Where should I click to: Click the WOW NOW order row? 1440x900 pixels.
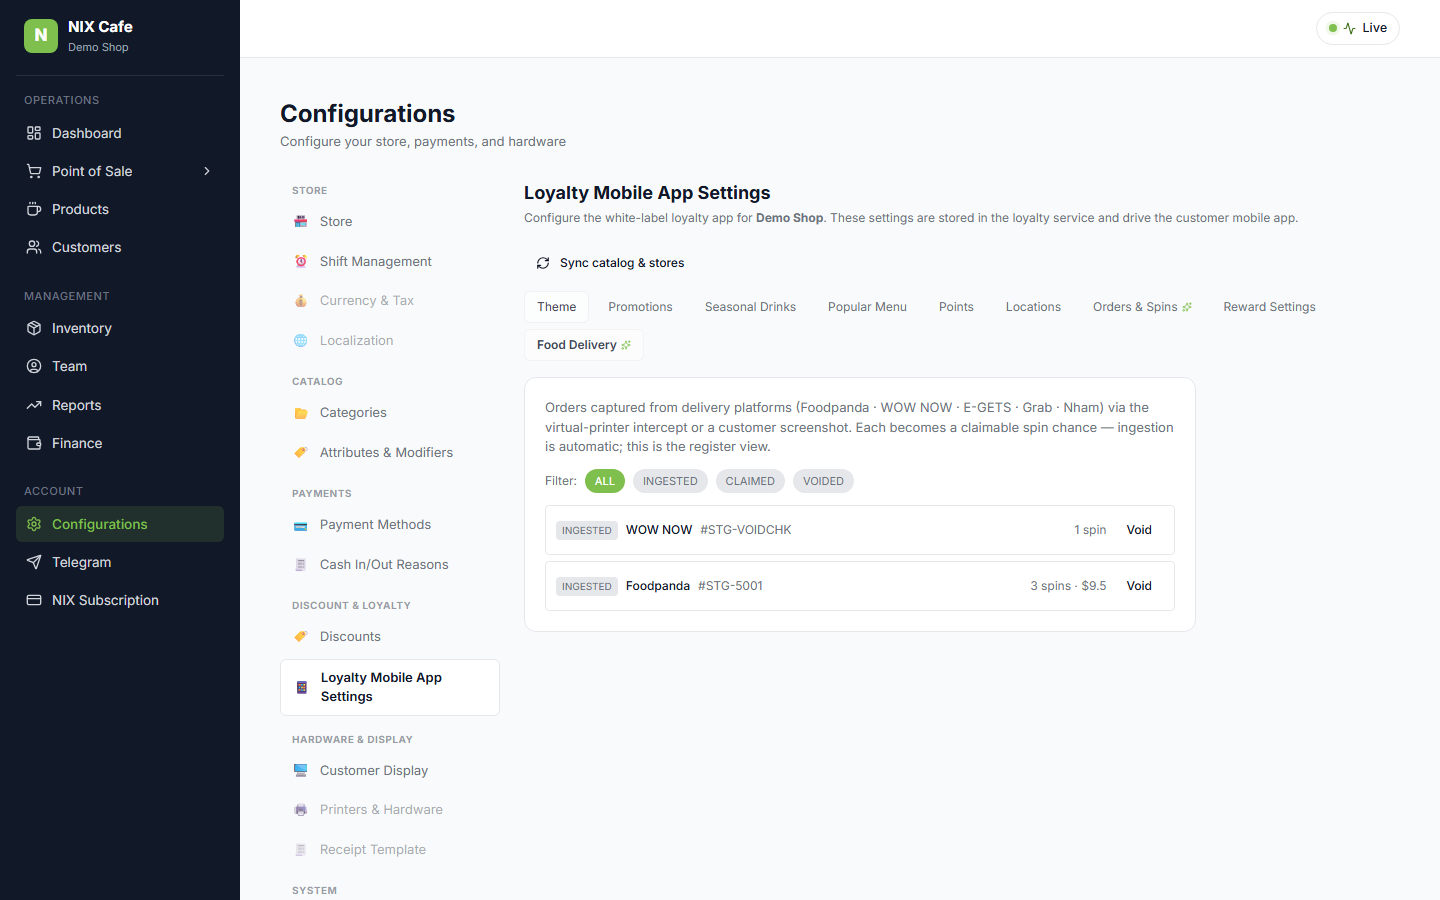click(860, 530)
